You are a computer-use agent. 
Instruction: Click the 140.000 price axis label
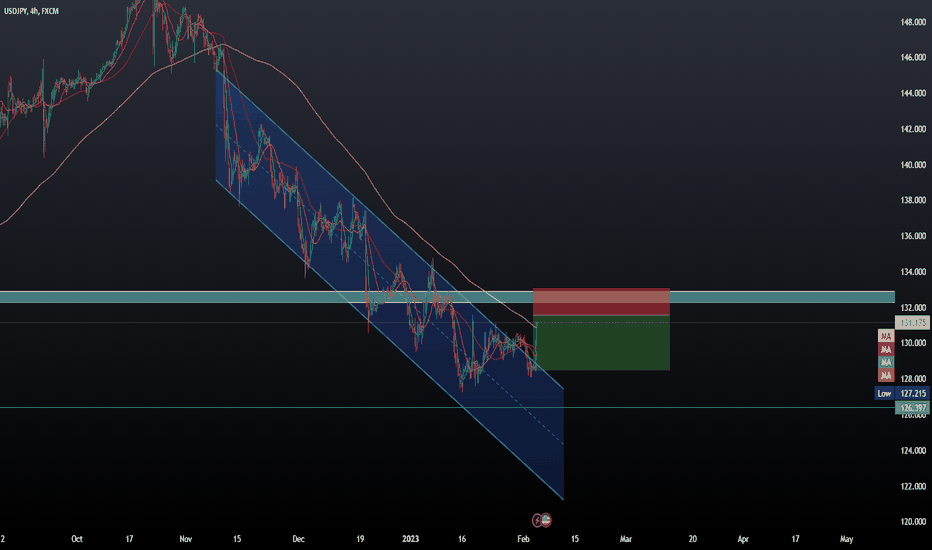point(913,165)
